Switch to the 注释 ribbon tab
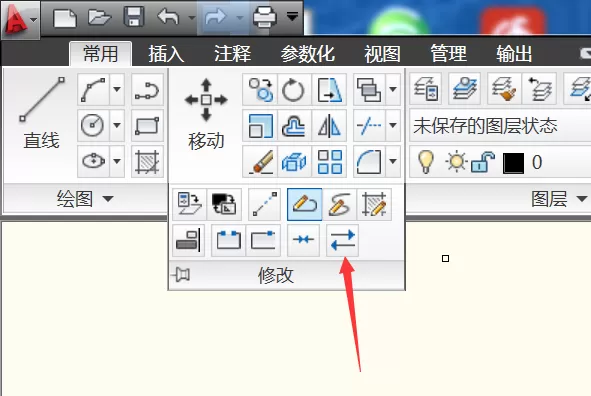The height and width of the screenshot is (396, 591). click(232, 54)
